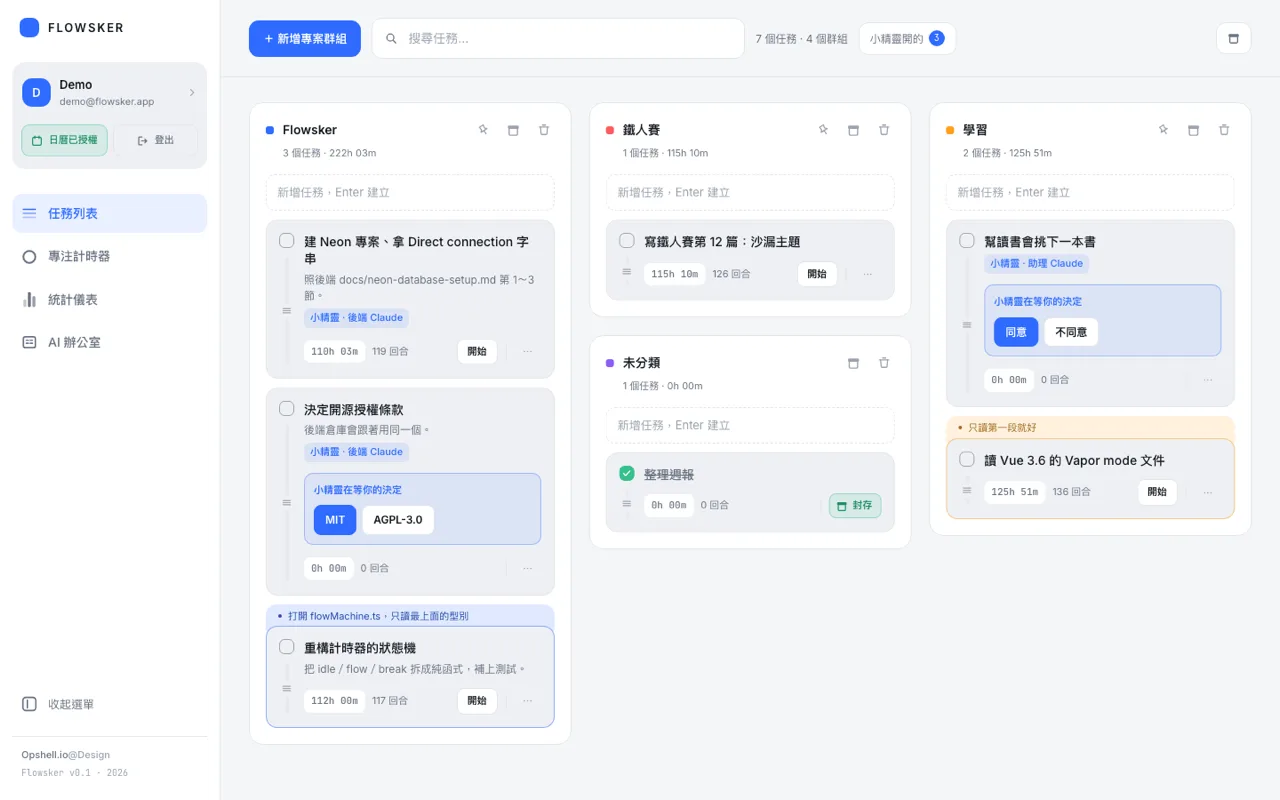
Task: Uncheck the completed 整理週報 task
Action: [x=627, y=473]
